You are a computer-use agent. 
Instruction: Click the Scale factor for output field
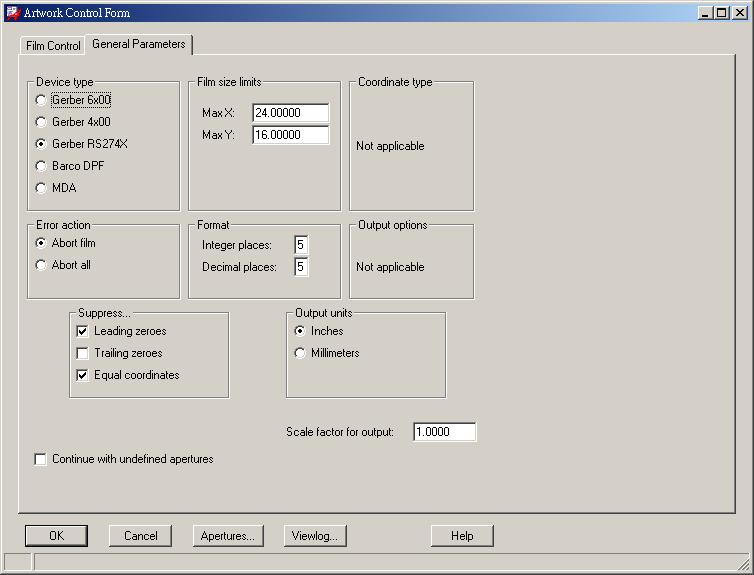point(444,432)
